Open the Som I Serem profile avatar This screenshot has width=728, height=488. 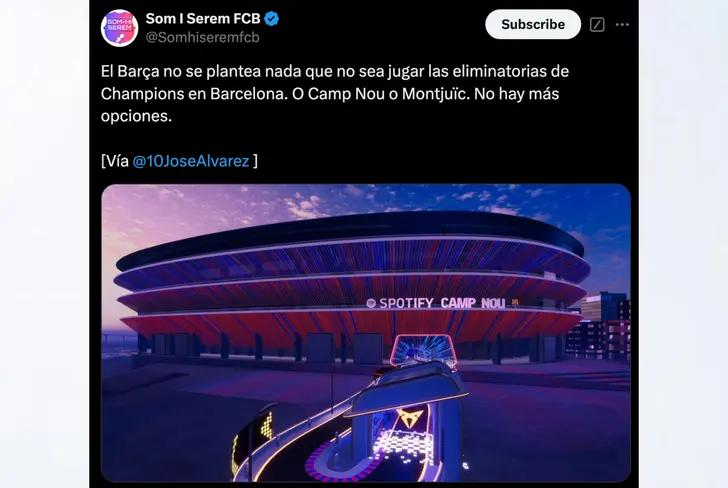(x=119, y=28)
